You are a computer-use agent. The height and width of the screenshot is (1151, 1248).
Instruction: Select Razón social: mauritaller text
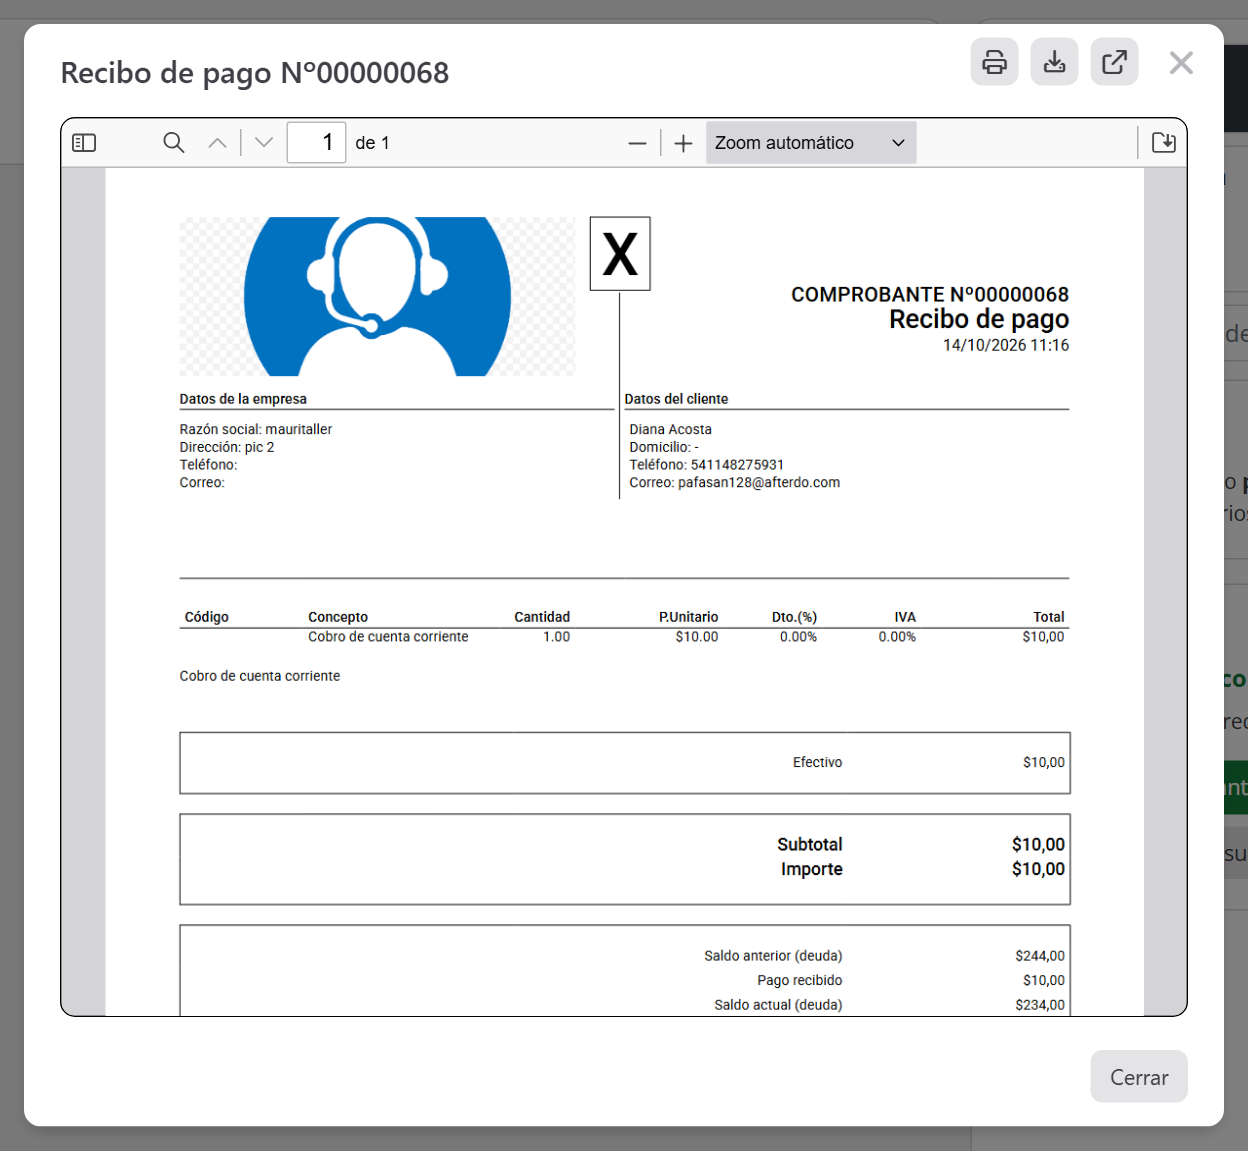pos(256,430)
